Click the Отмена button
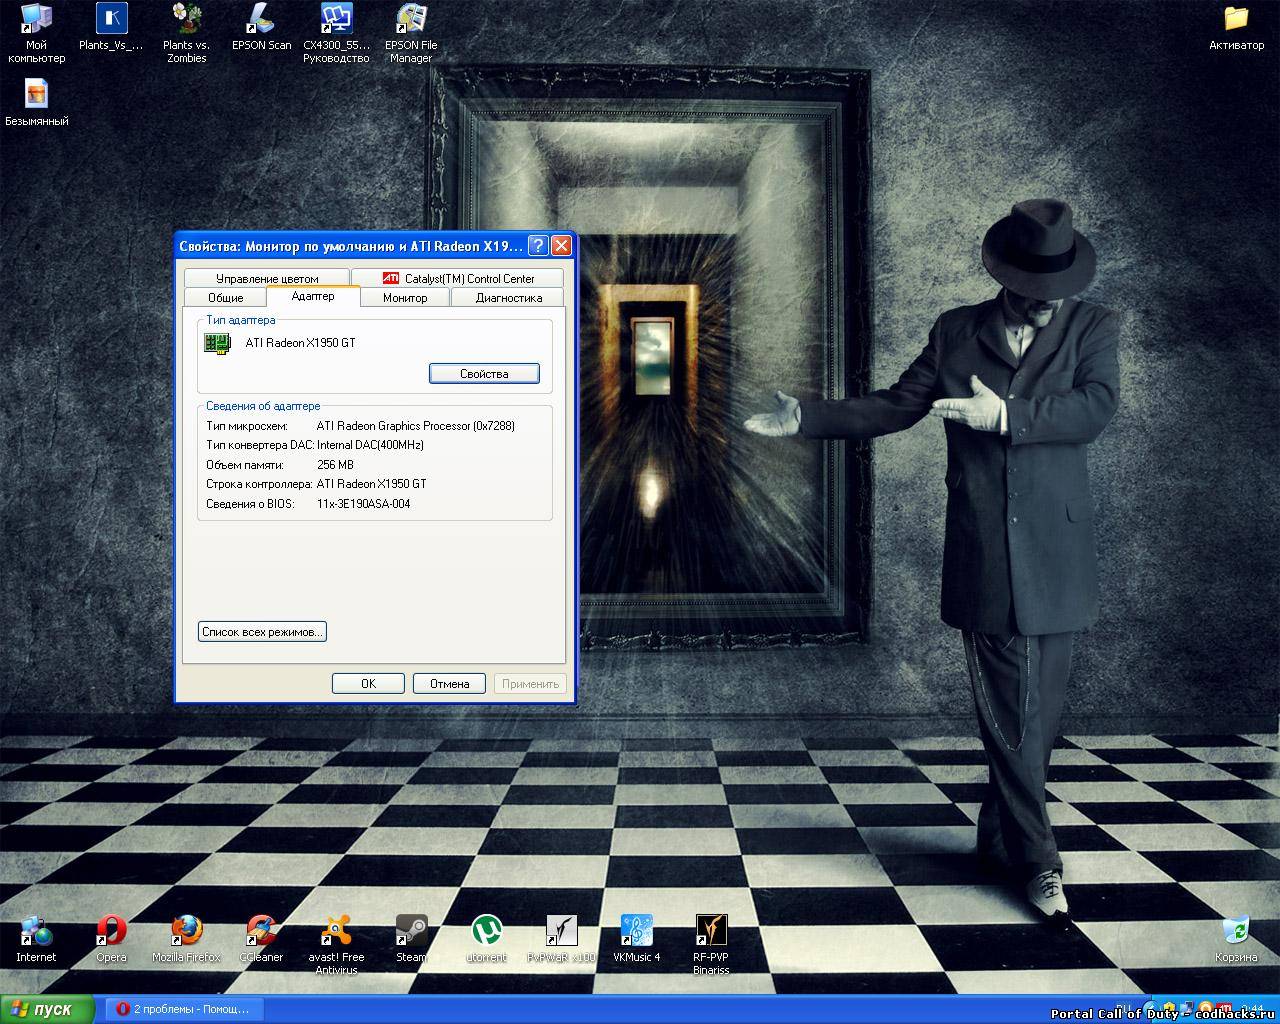This screenshot has width=1280, height=1024. click(449, 683)
